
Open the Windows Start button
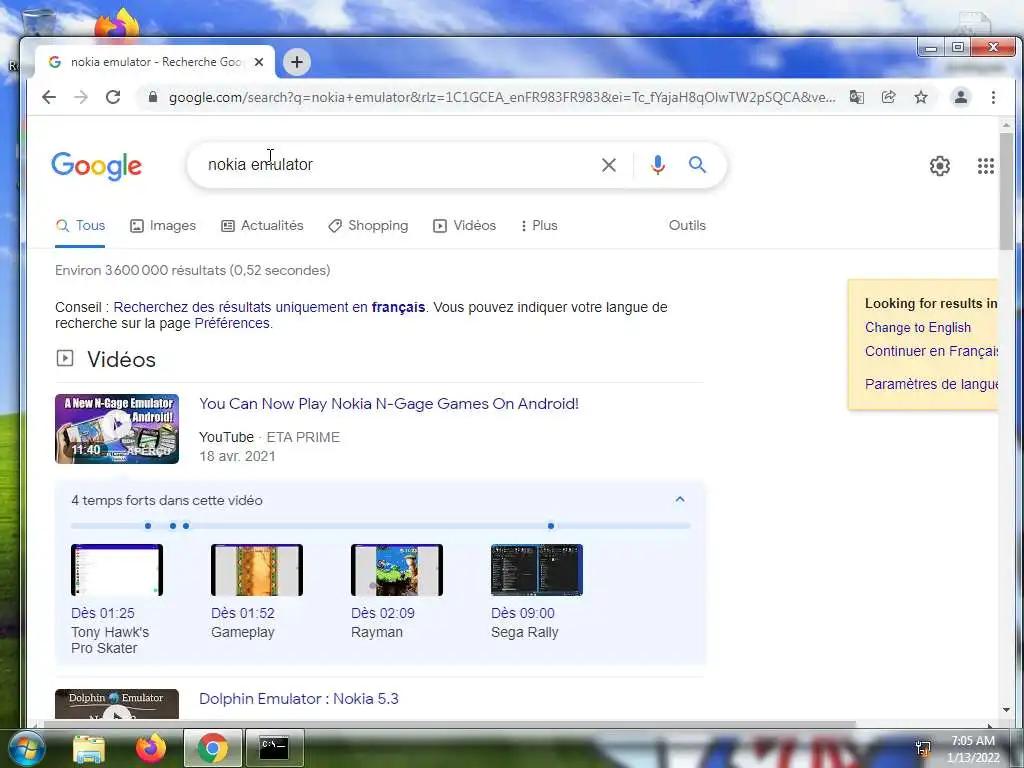click(x=27, y=748)
